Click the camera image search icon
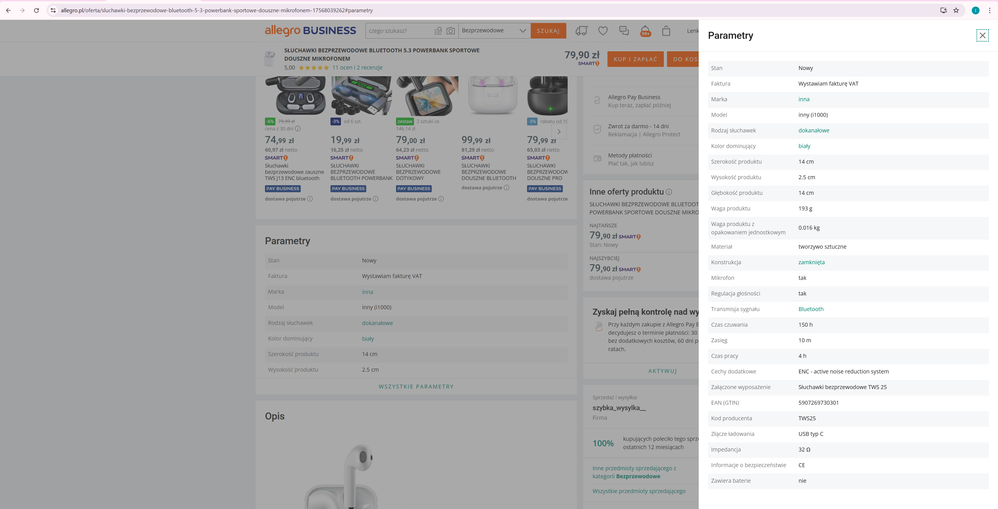The image size is (998, 509). coord(450,31)
